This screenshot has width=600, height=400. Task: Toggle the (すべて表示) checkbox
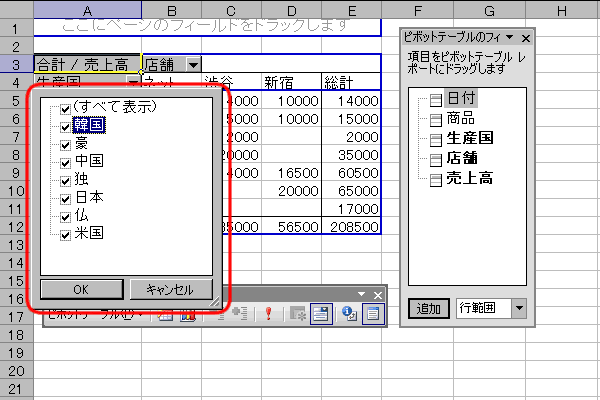click(x=65, y=109)
